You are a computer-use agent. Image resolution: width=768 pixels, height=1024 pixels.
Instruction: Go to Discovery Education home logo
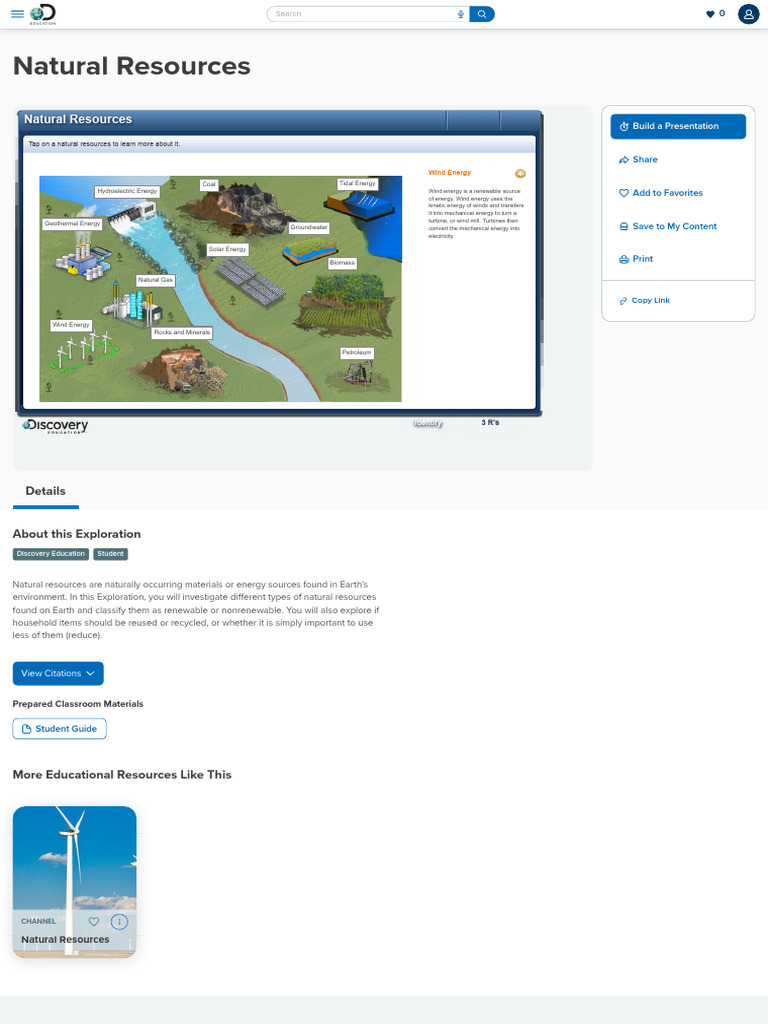pos(43,14)
